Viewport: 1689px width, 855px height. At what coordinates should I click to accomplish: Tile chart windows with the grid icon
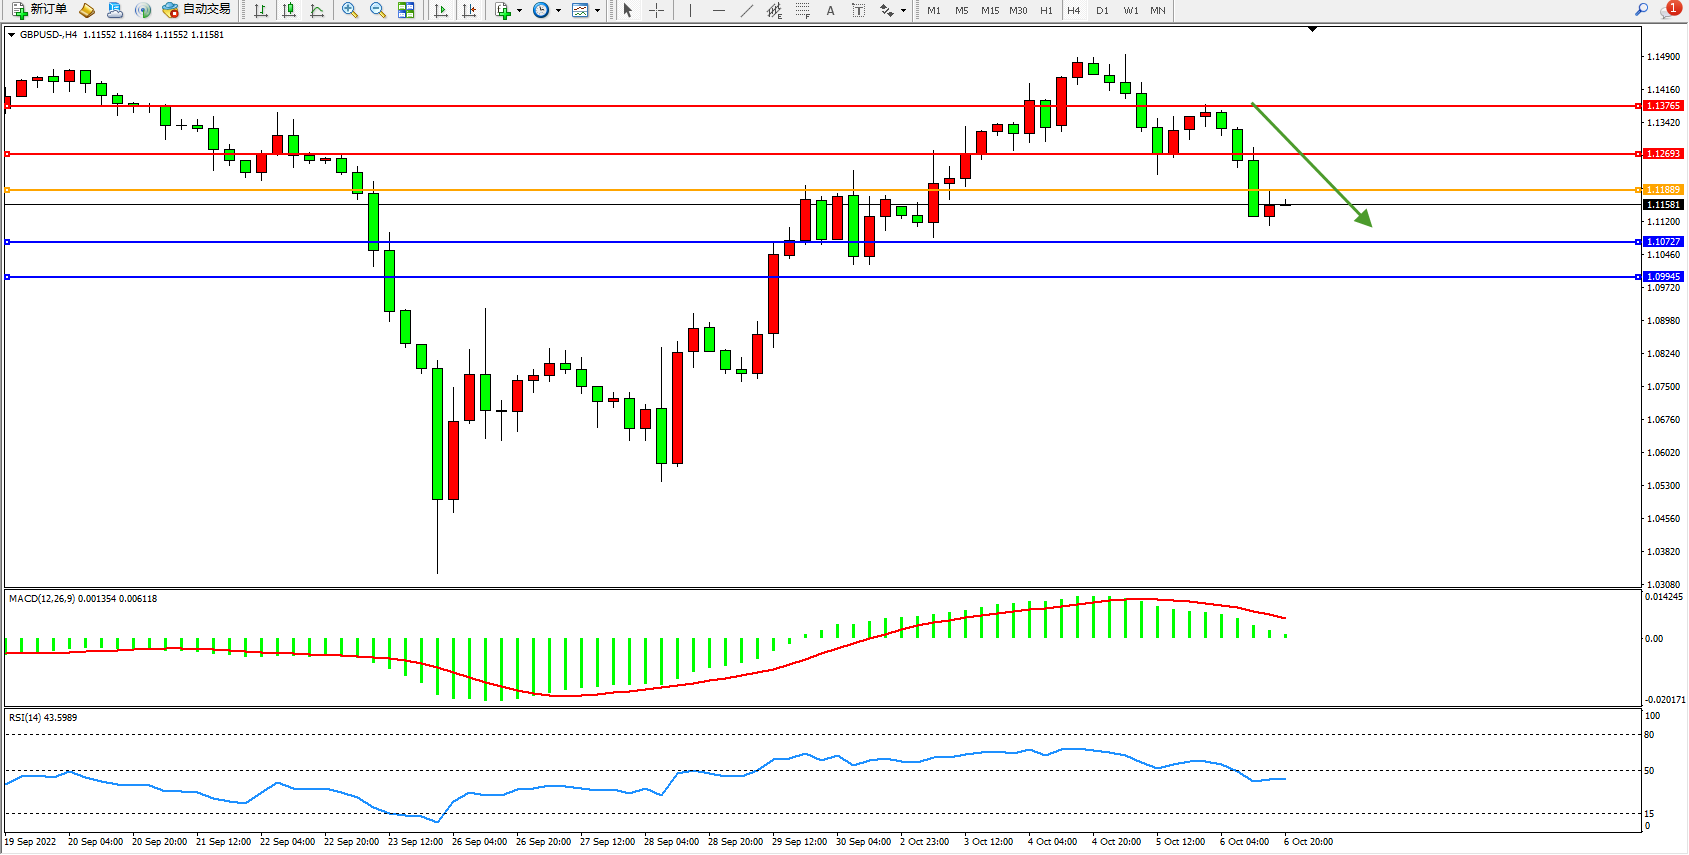[406, 10]
